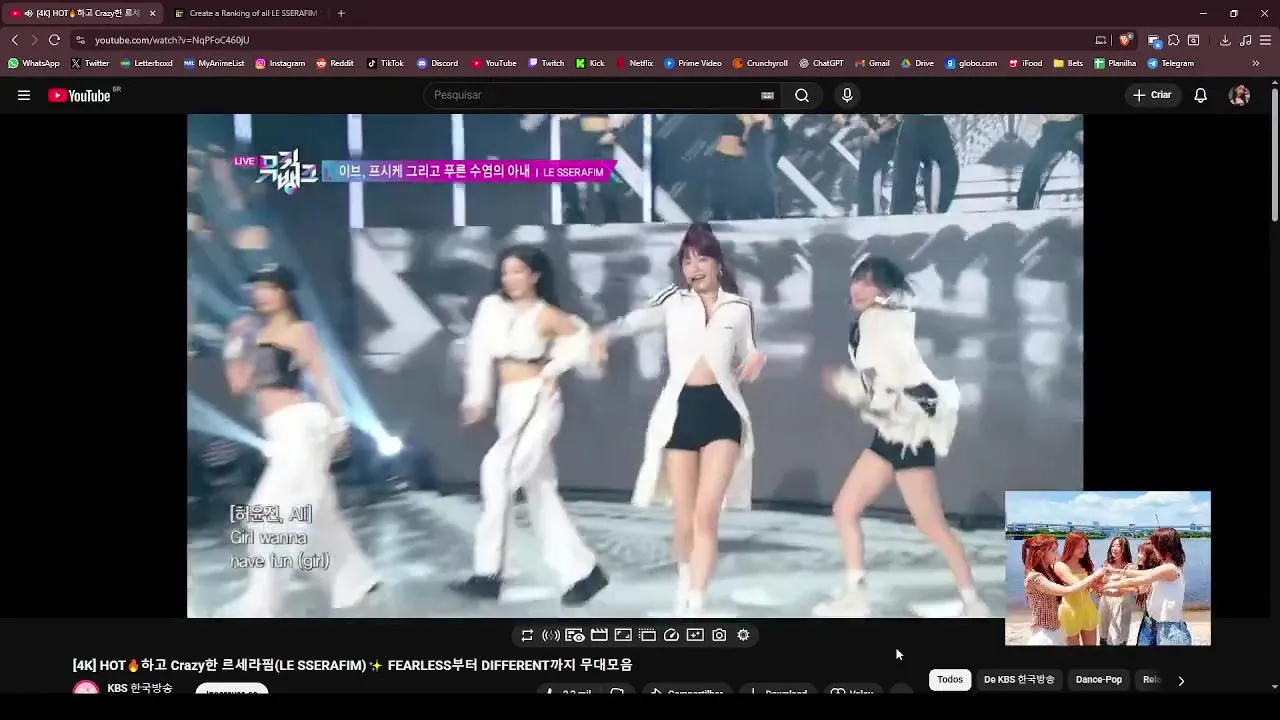Click the pop-up player plus icon
Viewport: 1280px width, 720px height.
[x=695, y=635]
